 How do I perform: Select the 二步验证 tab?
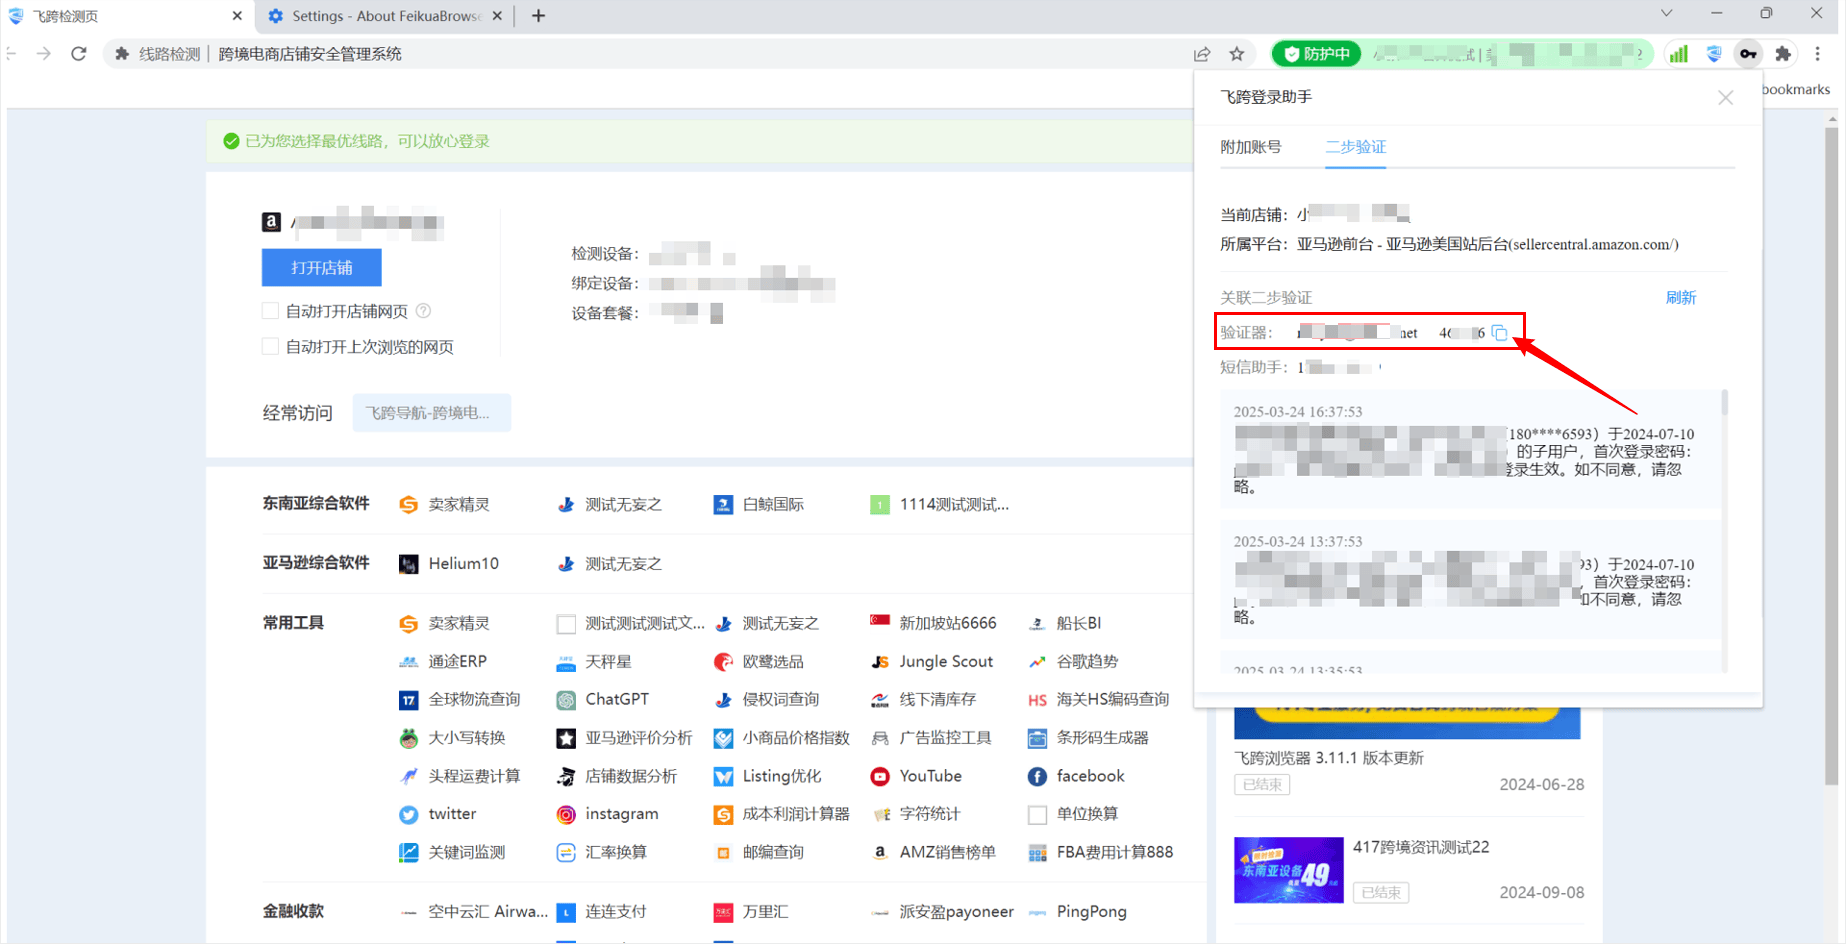[1355, 147]
